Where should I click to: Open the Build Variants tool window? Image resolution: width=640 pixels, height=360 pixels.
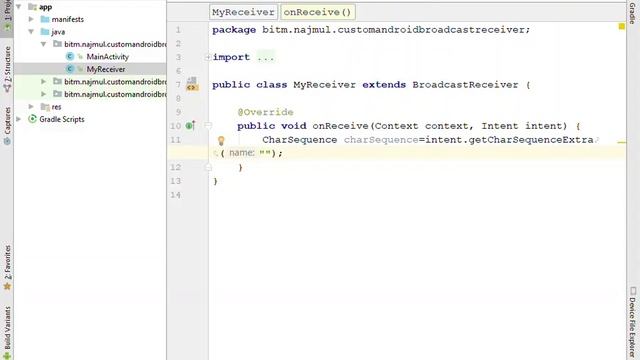(x=7, y=332)
